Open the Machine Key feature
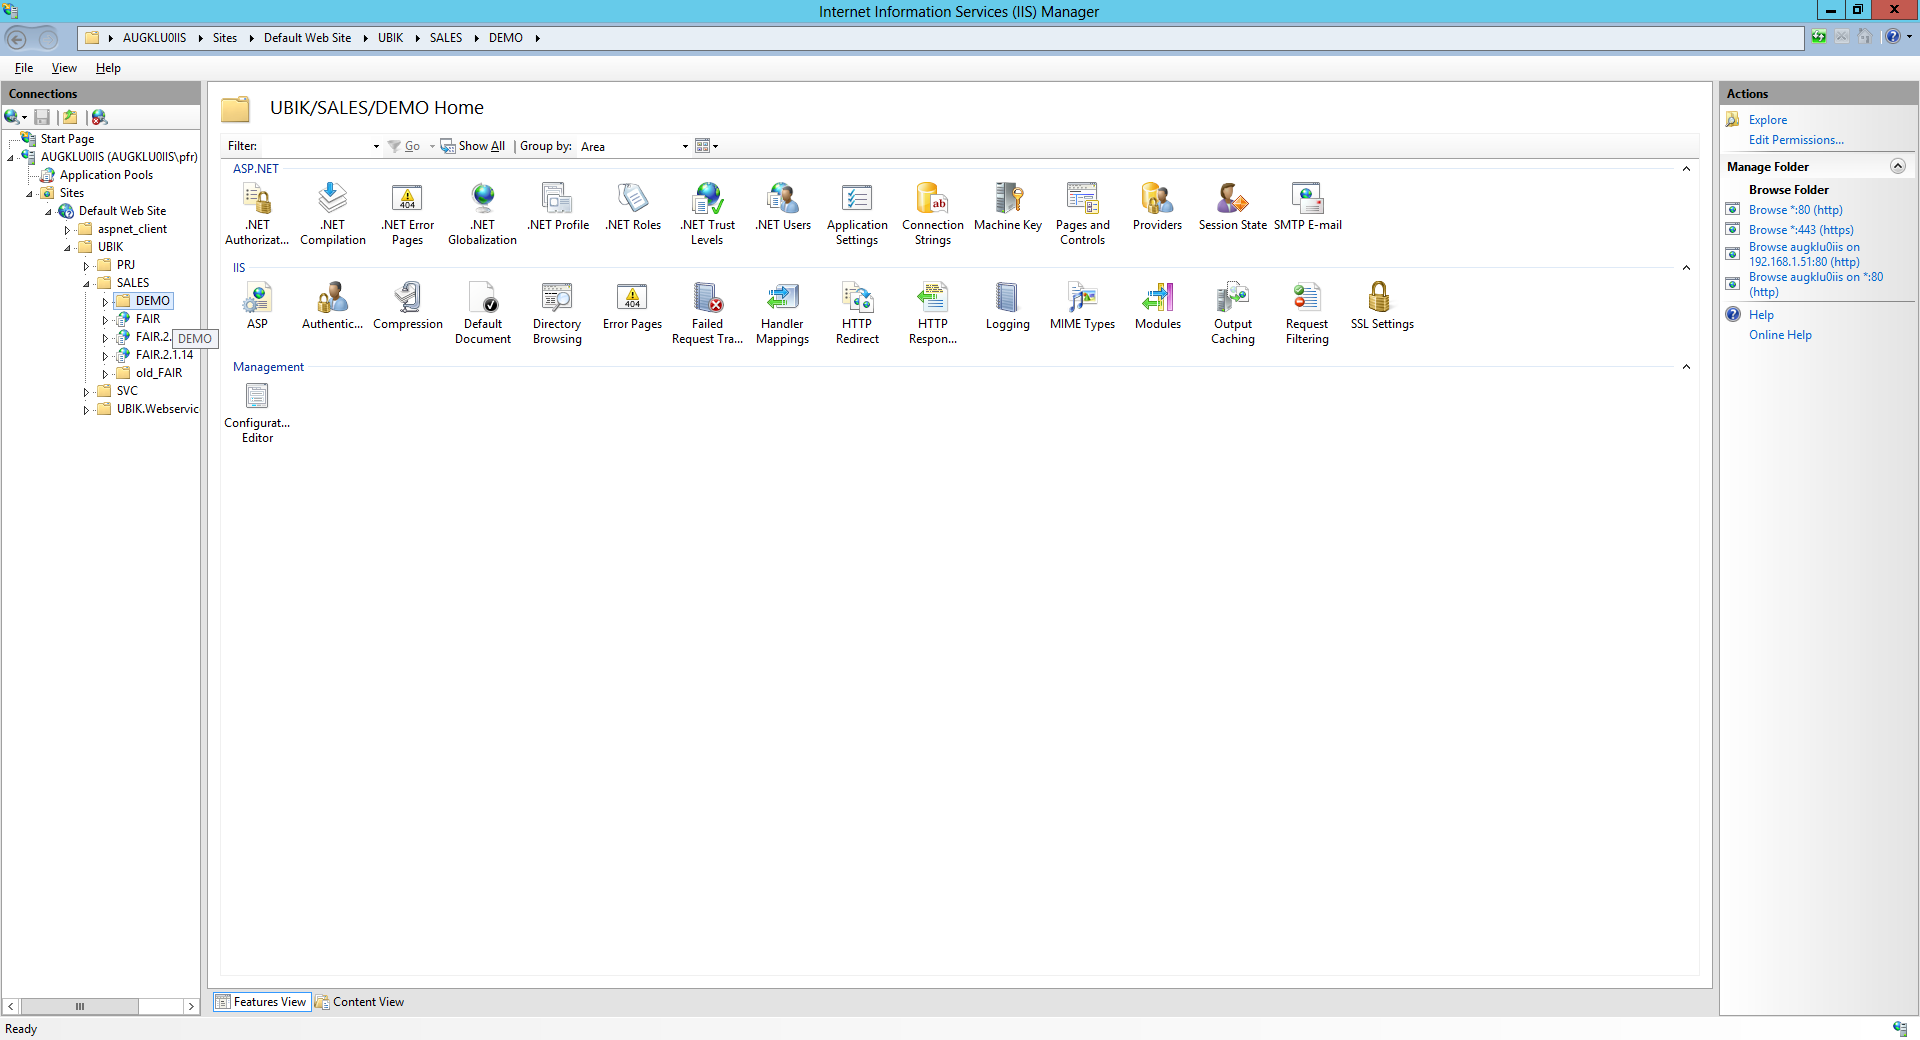This screenshot has width=1920, height=1040. (x=1007, y=206)
